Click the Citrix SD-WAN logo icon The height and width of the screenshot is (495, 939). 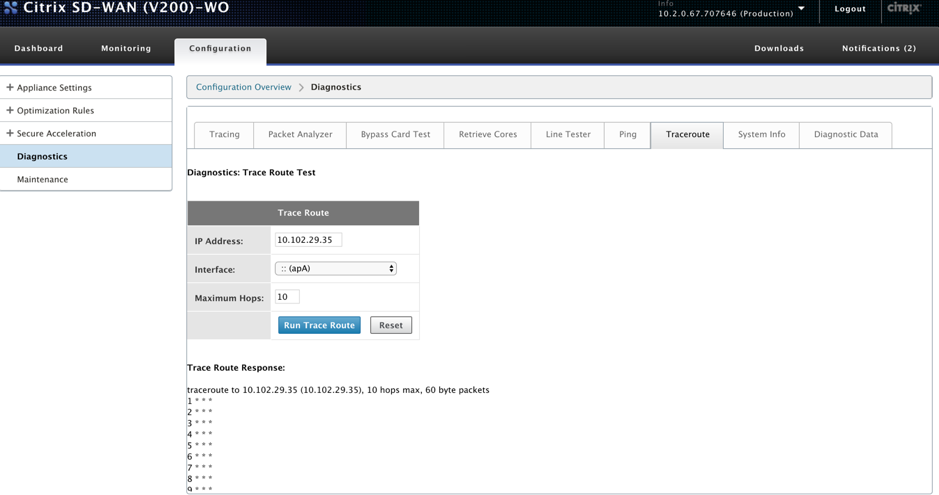[10, 7]
